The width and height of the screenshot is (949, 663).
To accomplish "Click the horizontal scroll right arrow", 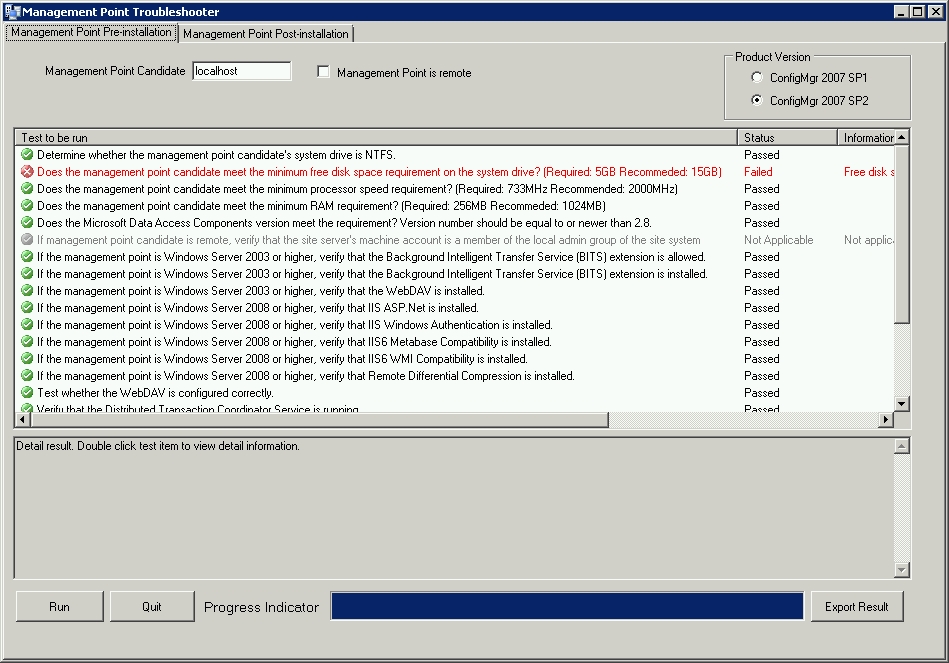I will point(886,419).
